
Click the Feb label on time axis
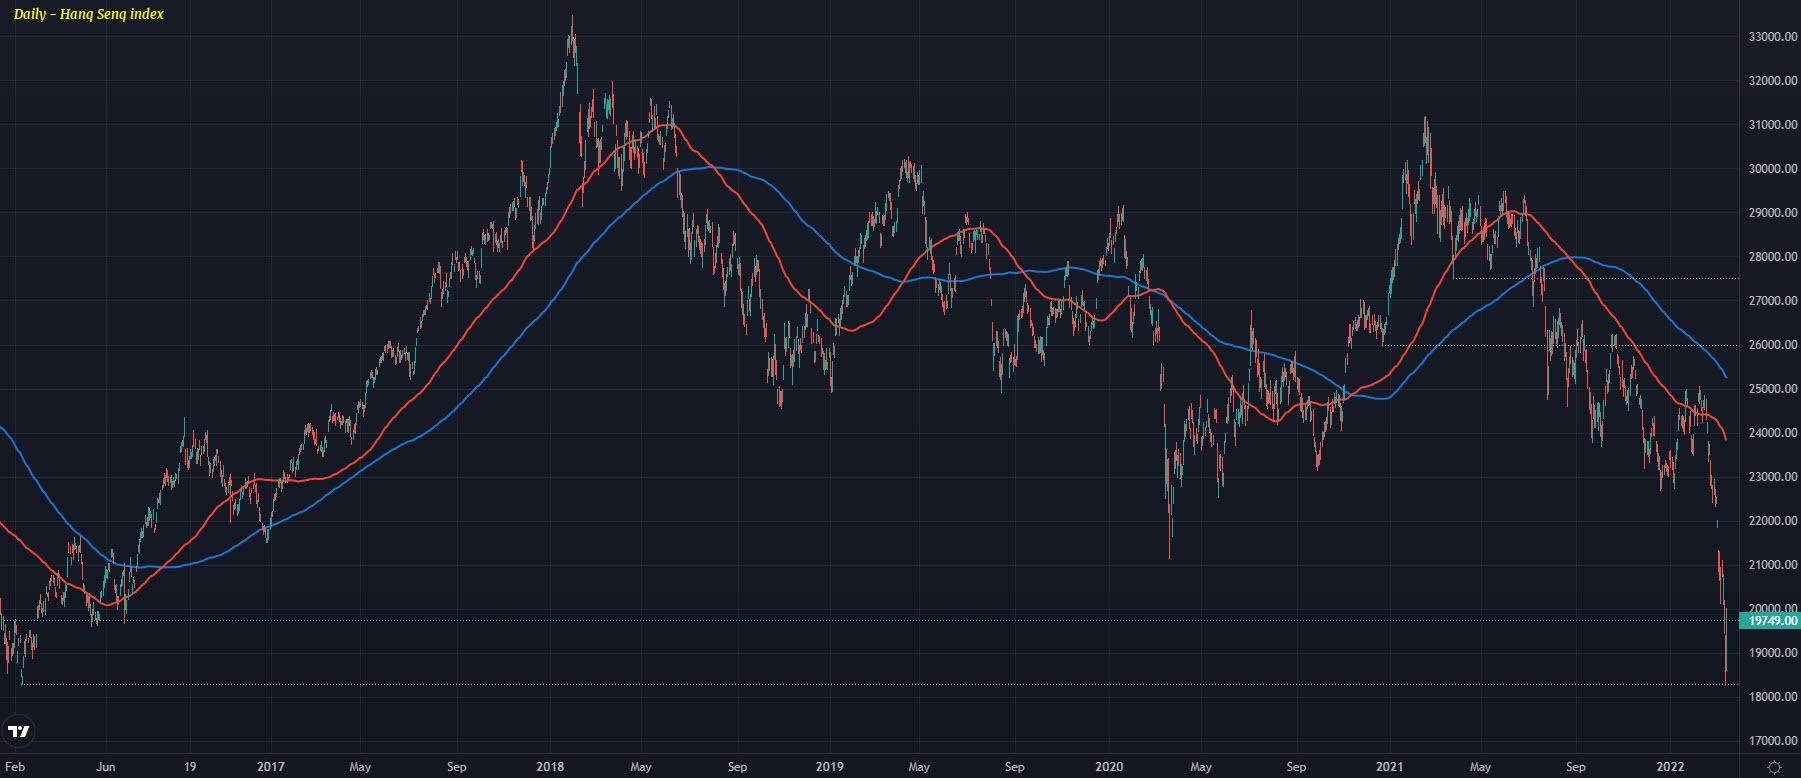click(x=15, y=767)
